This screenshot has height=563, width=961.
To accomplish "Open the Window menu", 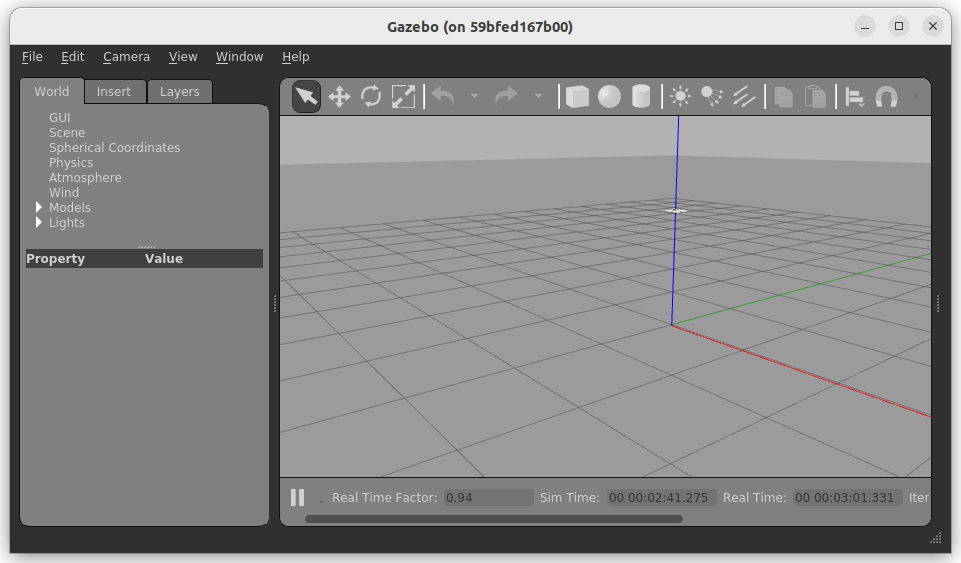I will click(x=239, y=57).
